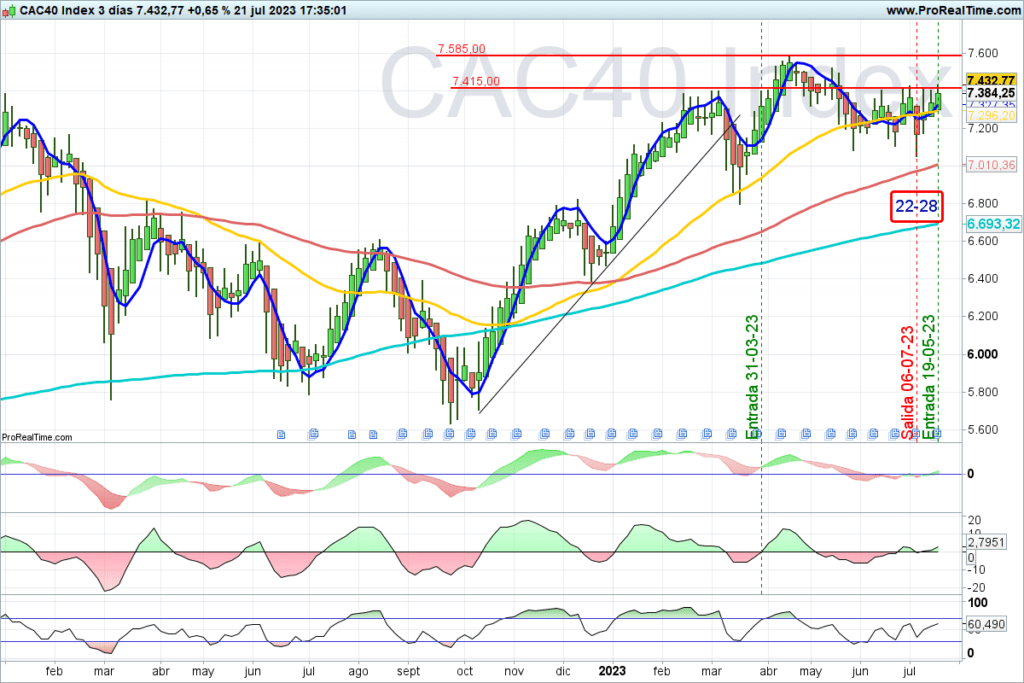Select the chart title "CAC40 Index 3 días"
The width and height of the screenshot is (1024, 683).
tap(76, 10)
